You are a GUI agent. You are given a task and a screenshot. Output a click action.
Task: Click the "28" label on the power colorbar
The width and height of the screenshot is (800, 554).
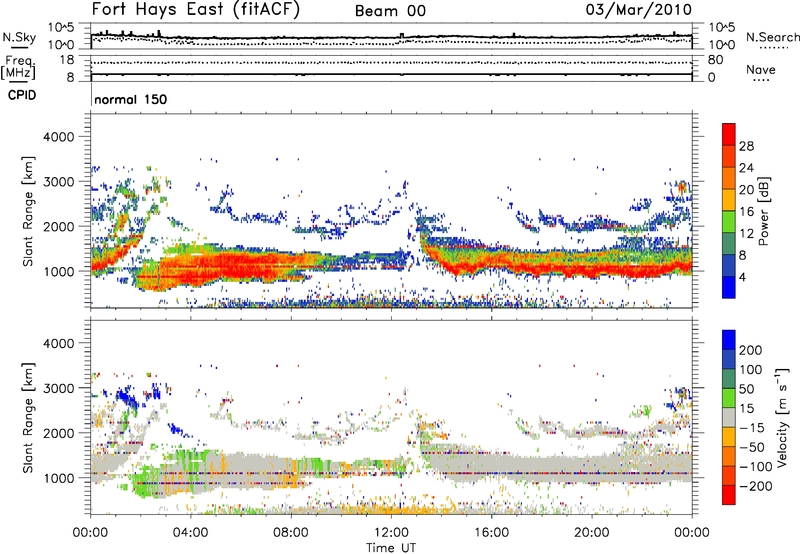click(746, 146)
